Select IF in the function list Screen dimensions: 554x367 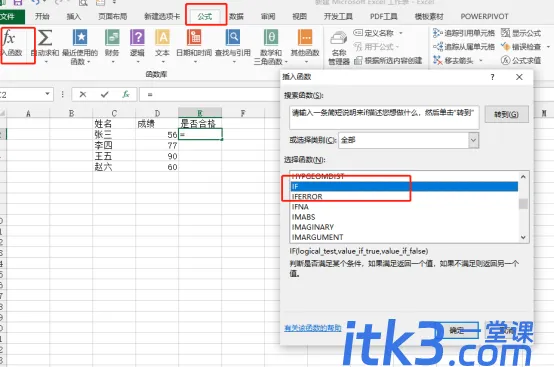coord(404,187)
